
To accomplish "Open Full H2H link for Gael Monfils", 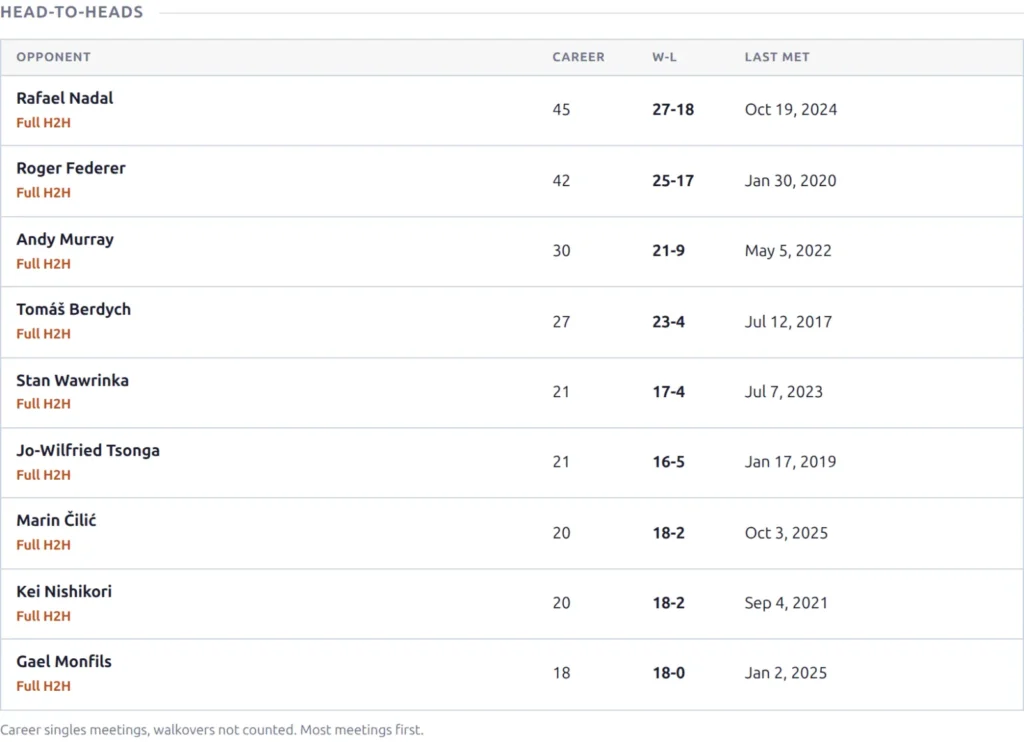I will click(x=43, y=686).
